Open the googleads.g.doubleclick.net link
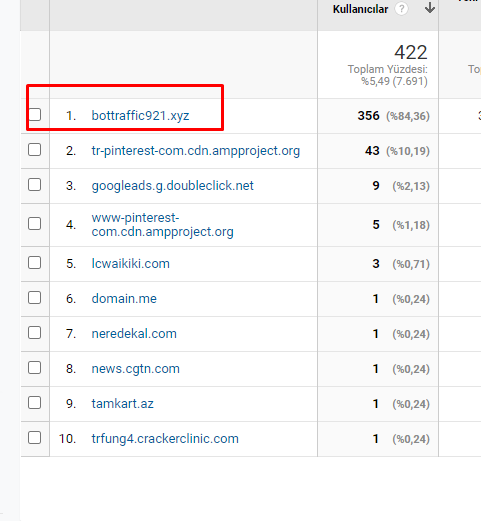The width and height of the screenshot is (481, 521). coord(173,186)
